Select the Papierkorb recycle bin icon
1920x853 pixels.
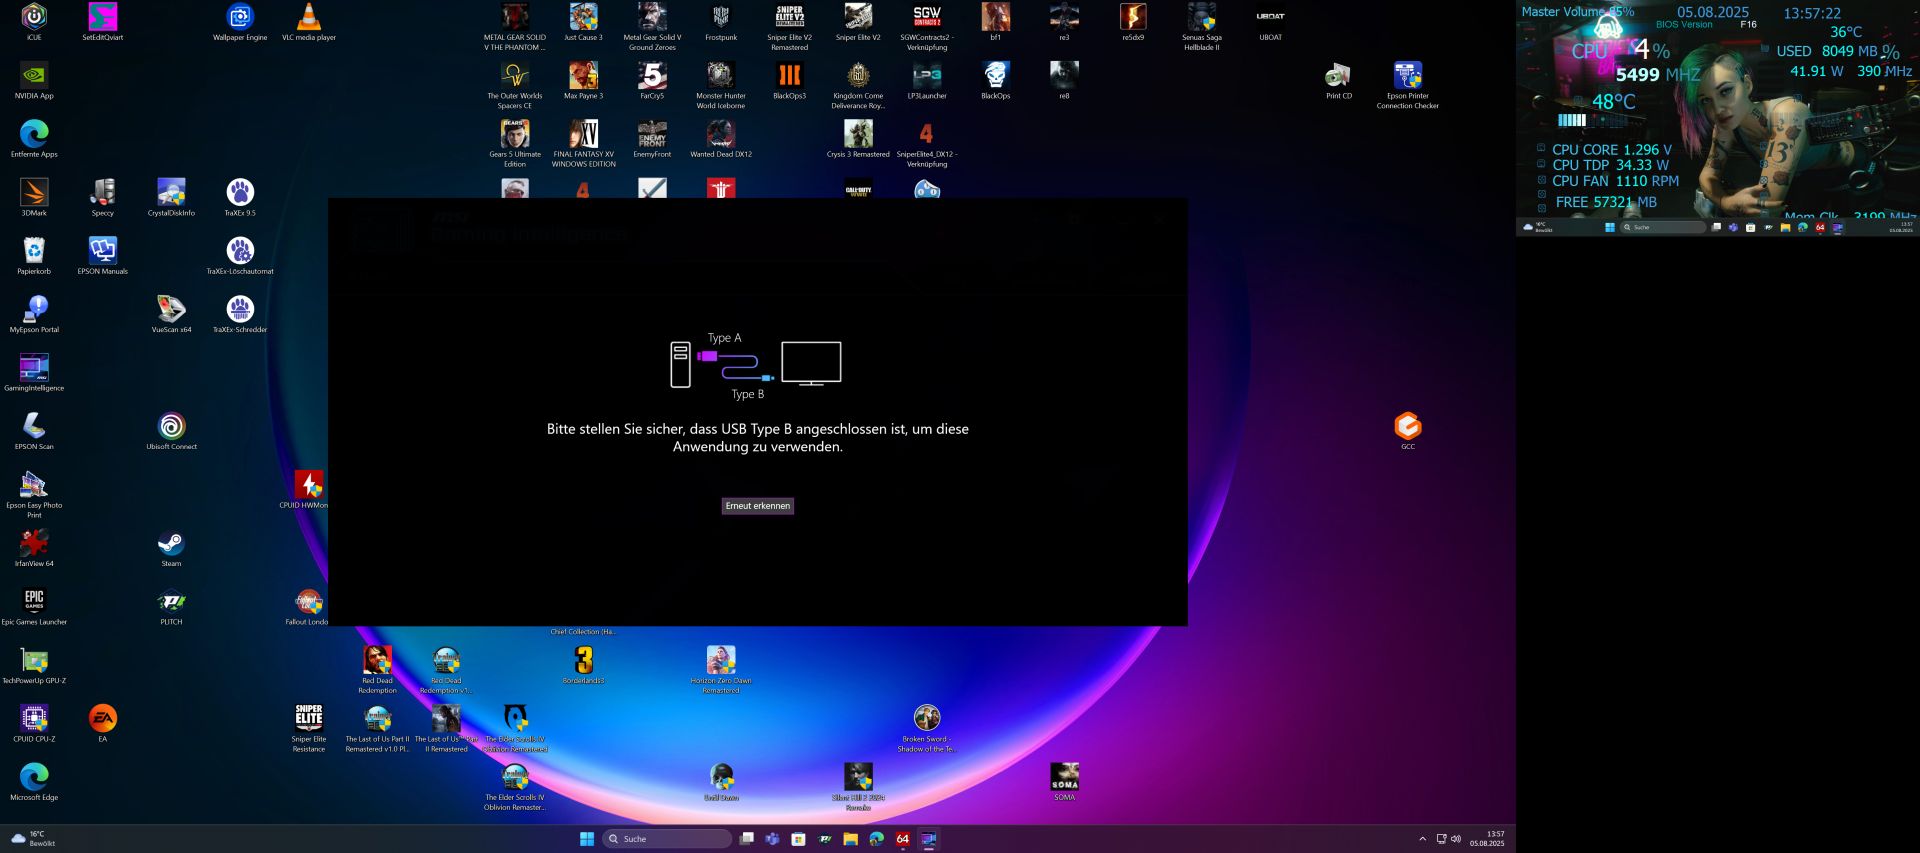pyautogui.click(x=34, y=256)
